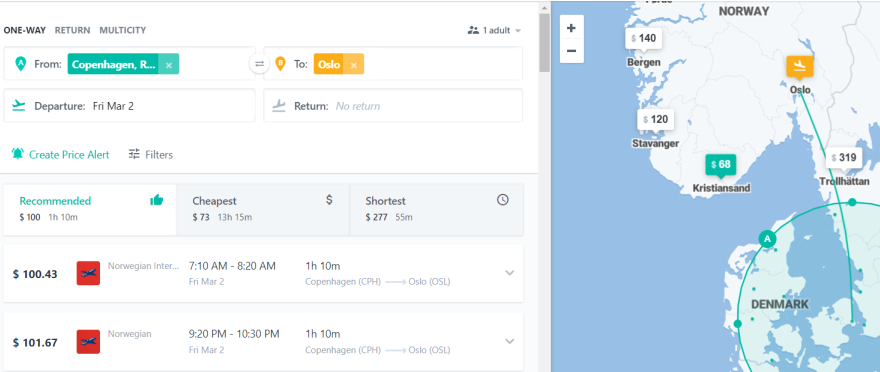Click the $319 Trollhättan price tag
The image size is (880, 372).
point(844,158)
